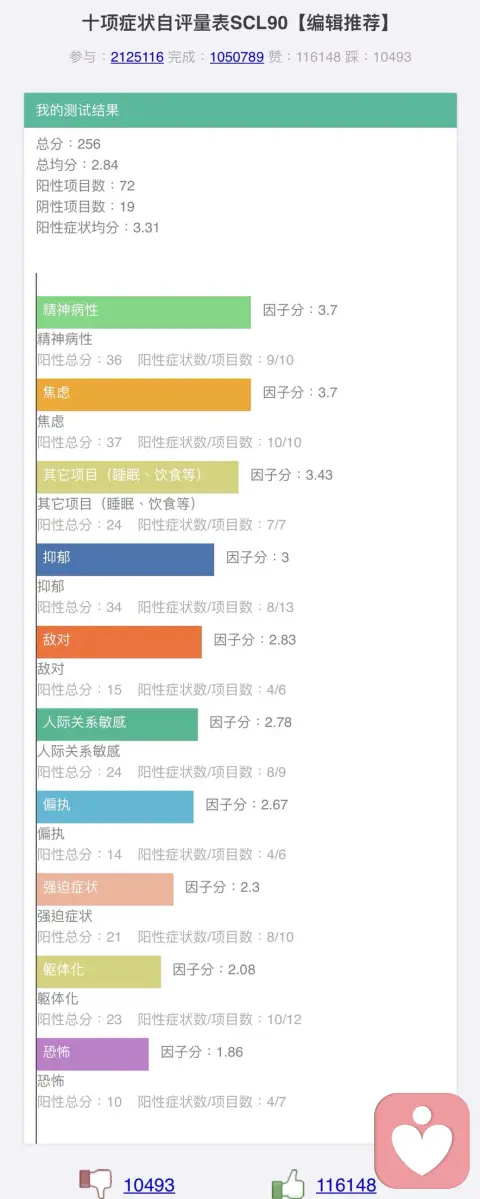Click the orange-red 敌对 bar

(x=119, y=642)
